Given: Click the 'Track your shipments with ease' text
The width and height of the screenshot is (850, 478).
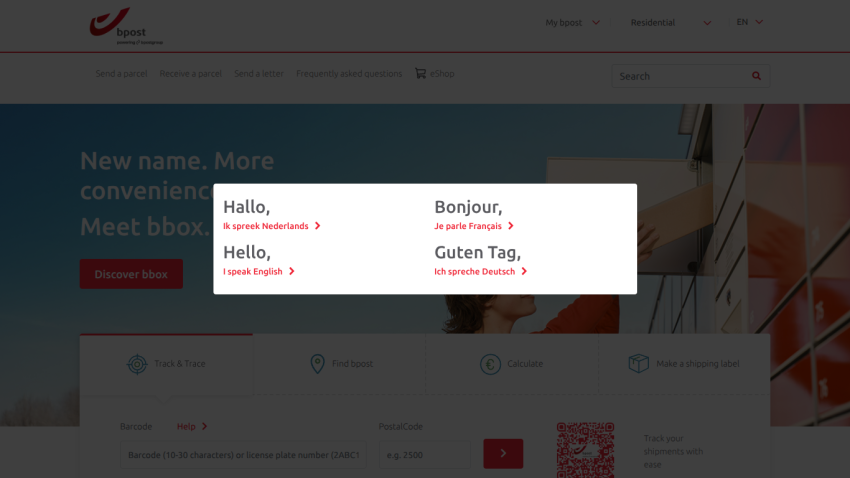Looking at the screenshot, I should (x=673, y=451).
